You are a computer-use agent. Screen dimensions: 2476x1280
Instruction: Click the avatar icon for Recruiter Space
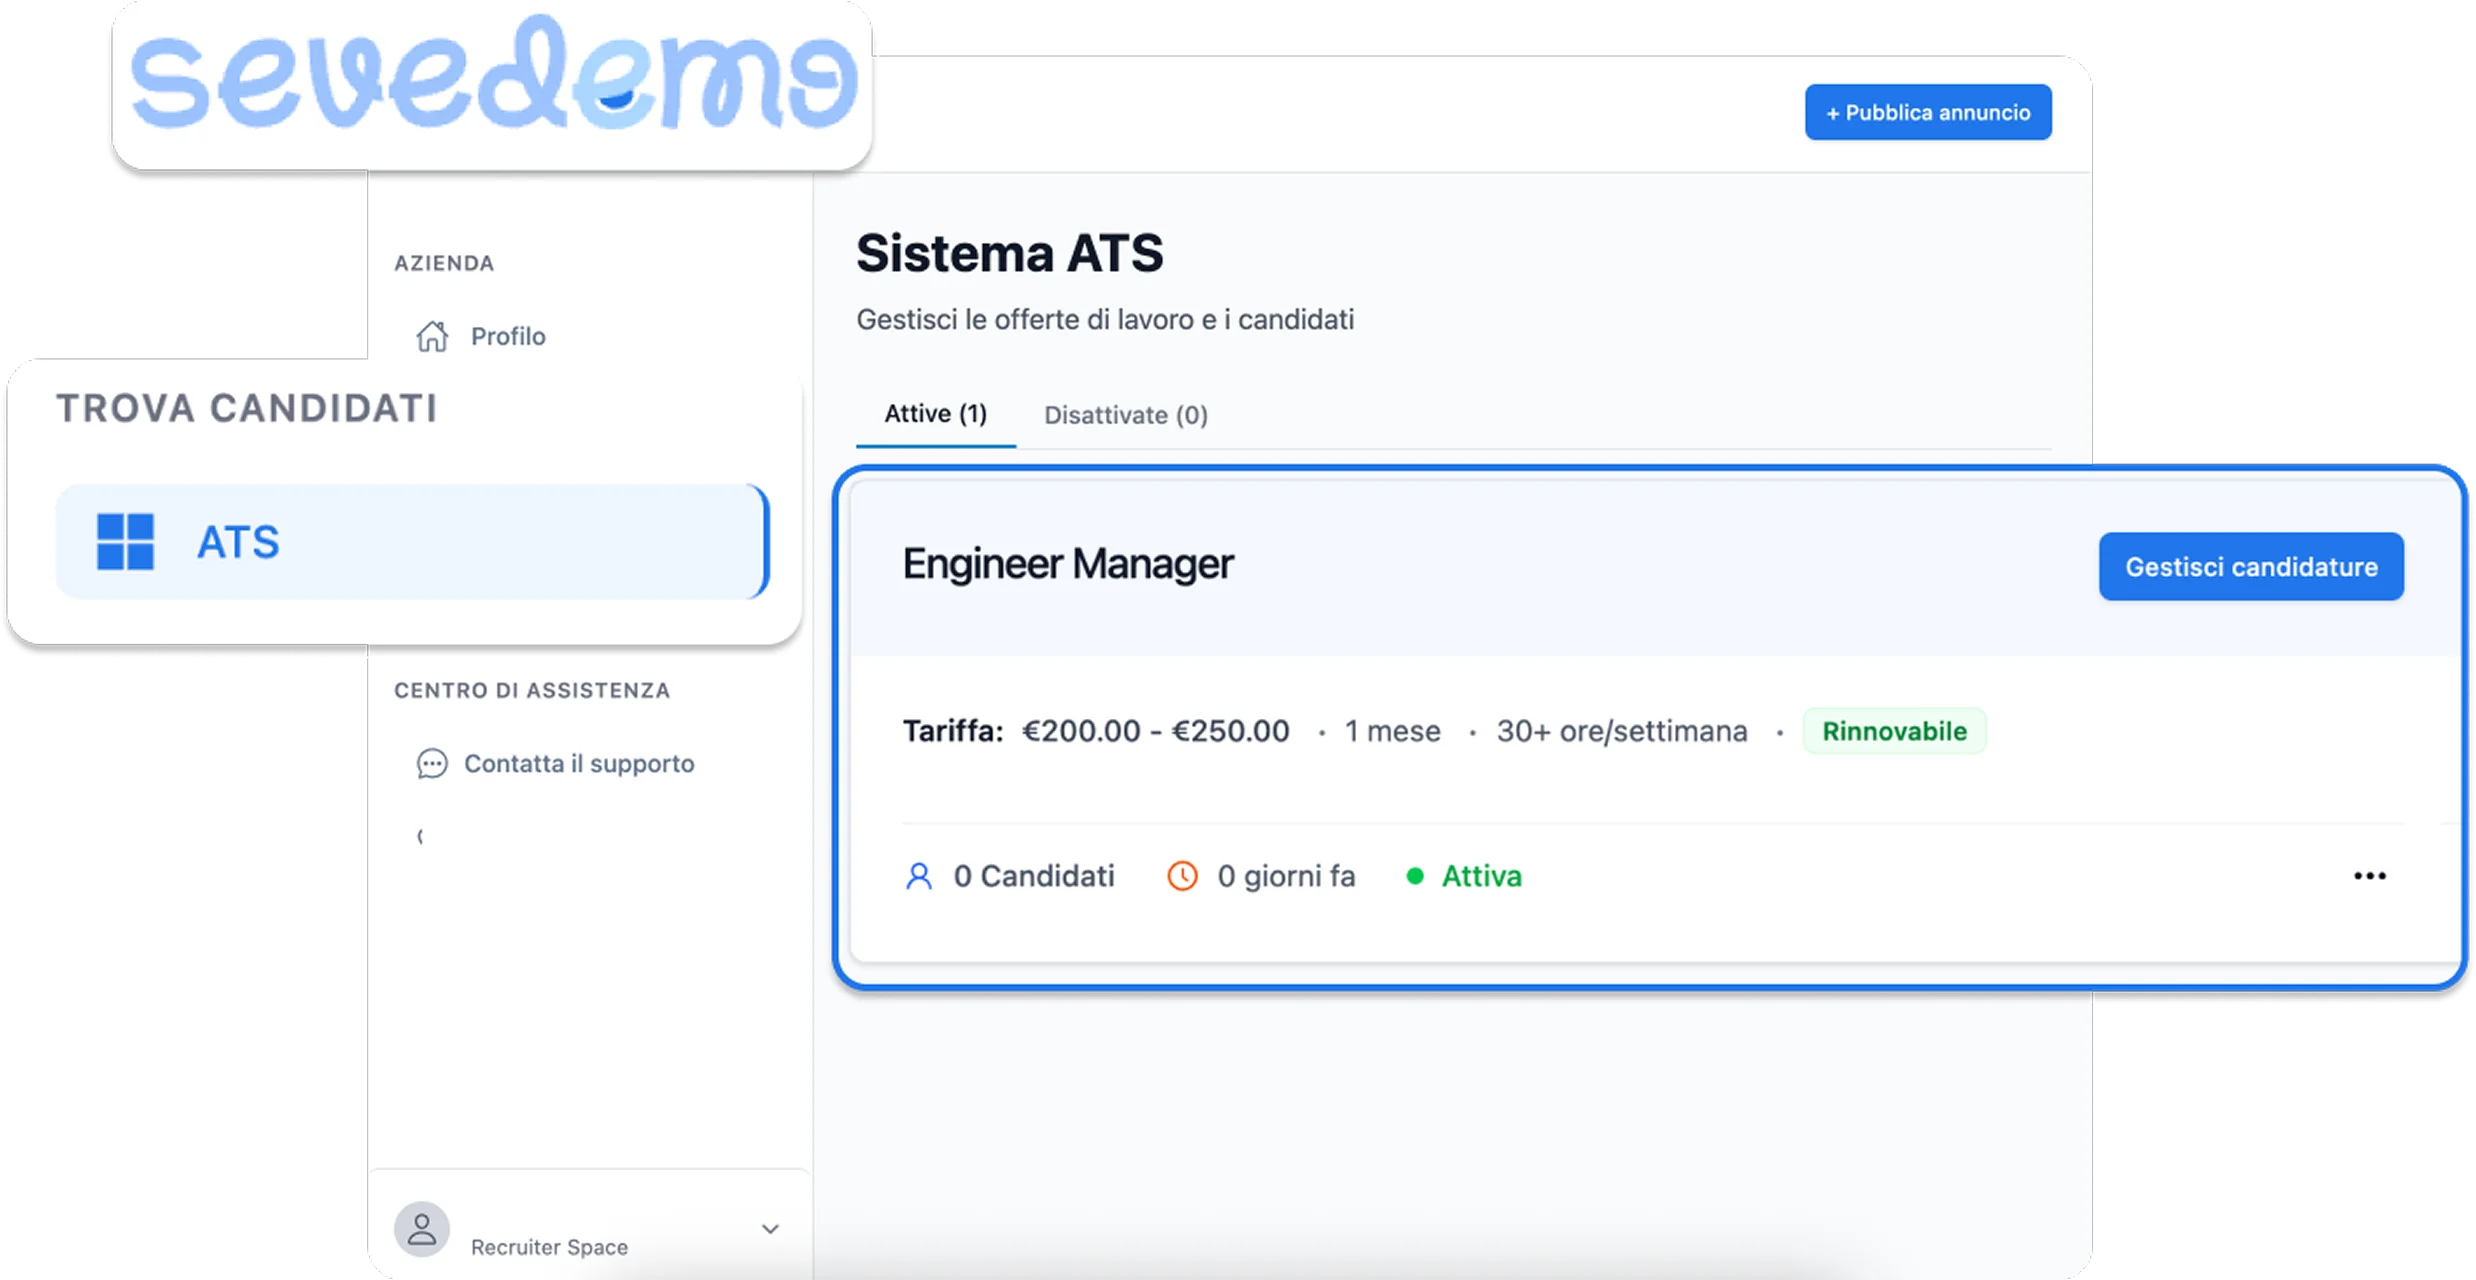click(421, 1230)
